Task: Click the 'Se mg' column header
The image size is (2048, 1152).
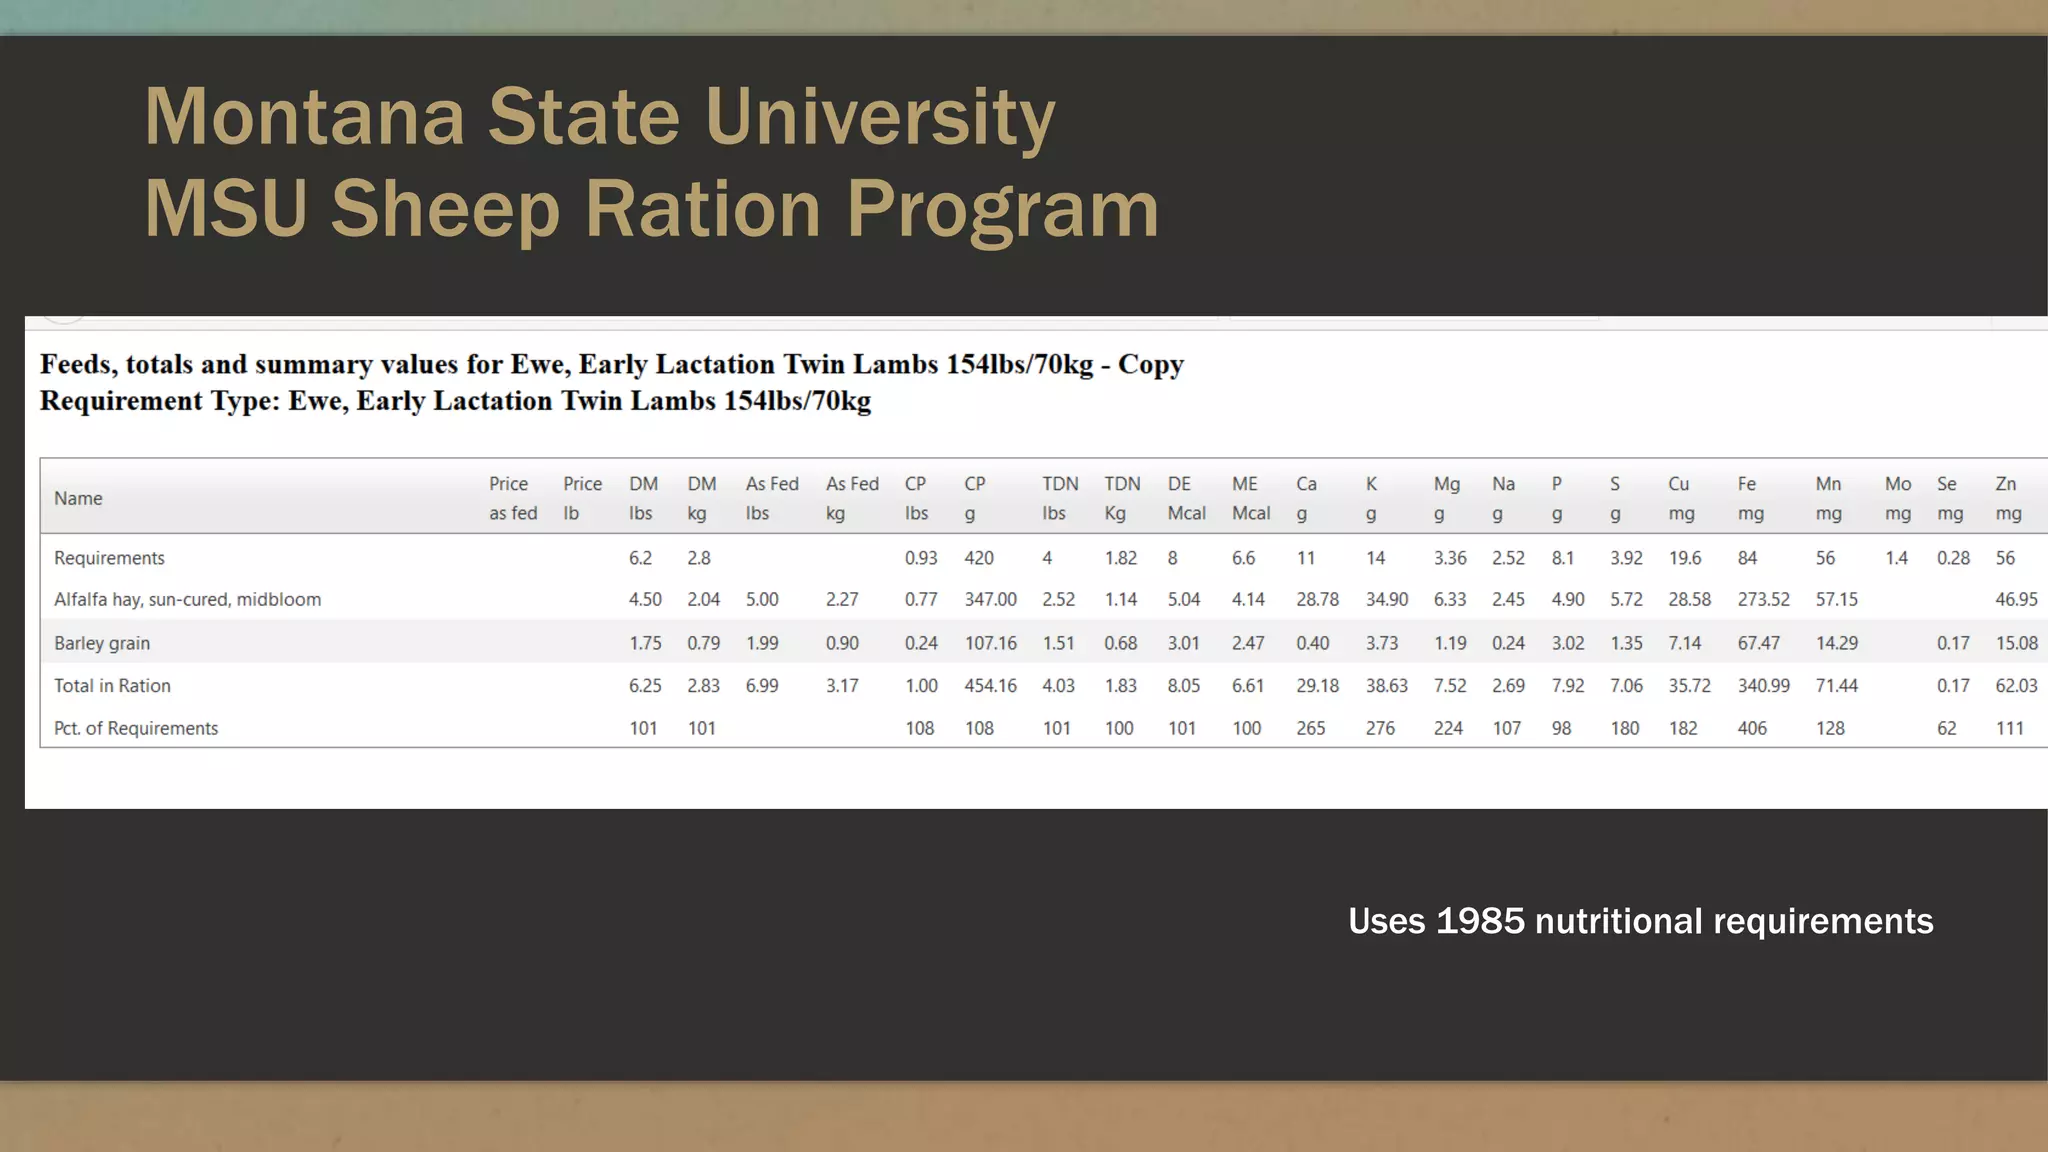Action: point(1950,498)
